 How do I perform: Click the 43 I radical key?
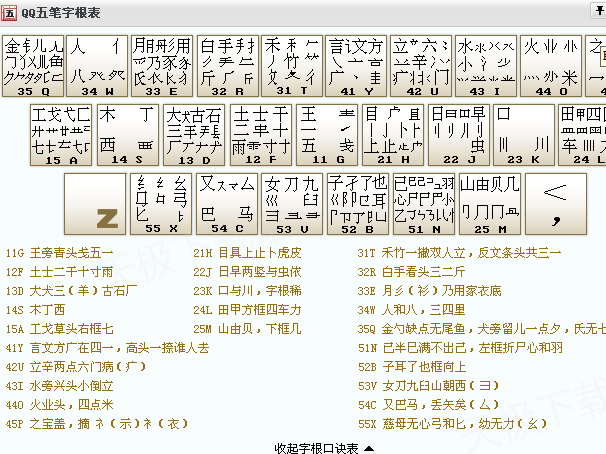(486, 66)
